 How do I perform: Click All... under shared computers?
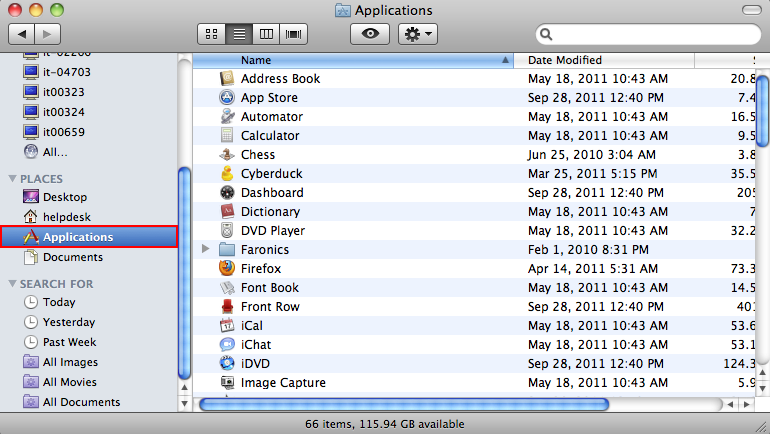(55, 152)
